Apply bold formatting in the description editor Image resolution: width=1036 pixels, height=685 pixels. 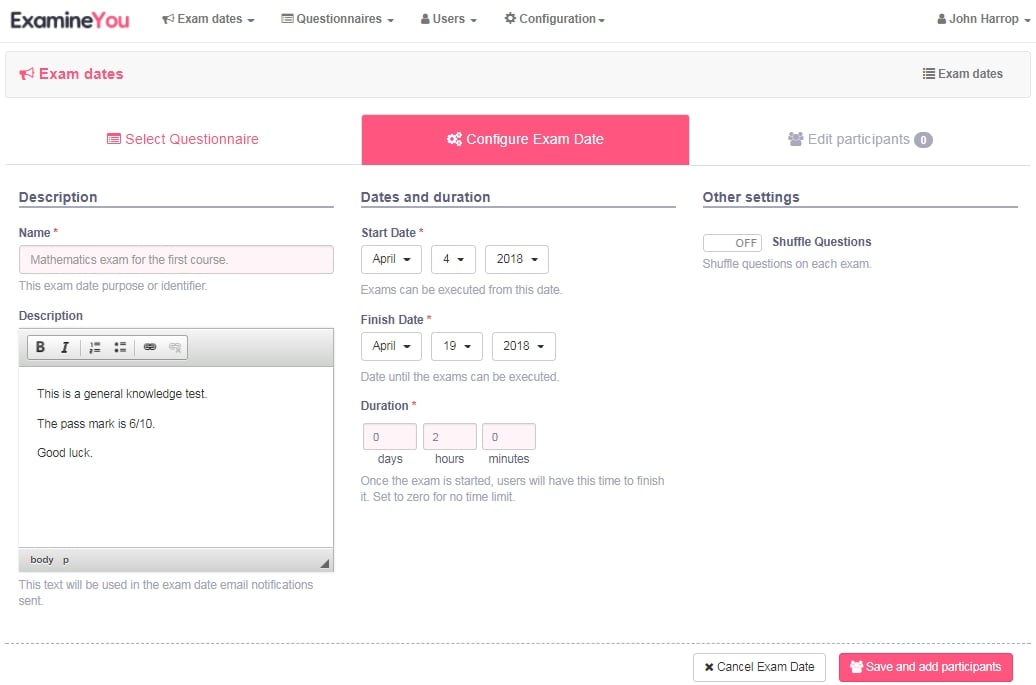click(x=41, y=348)
